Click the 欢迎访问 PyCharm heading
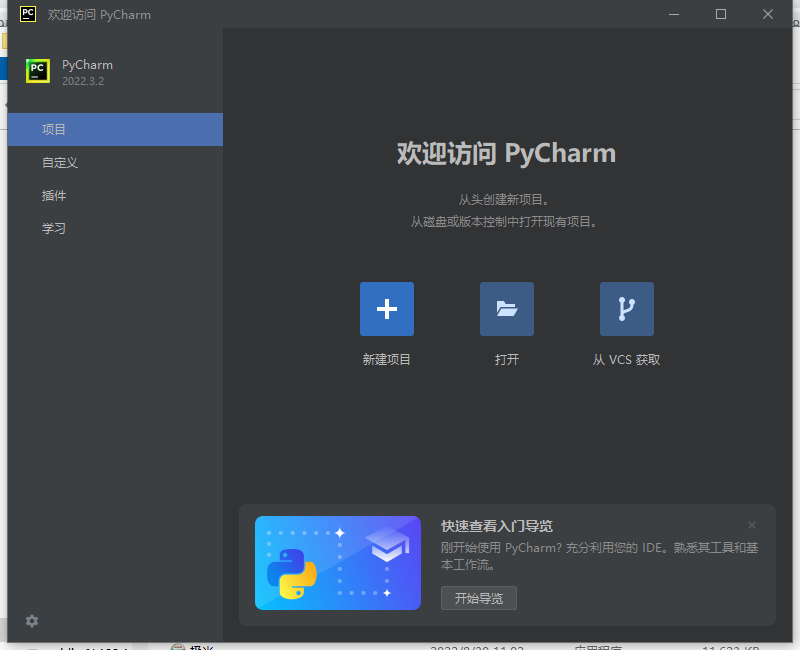Image resolution: width=800 pixels, height=650 pixels. click(506, 153)
